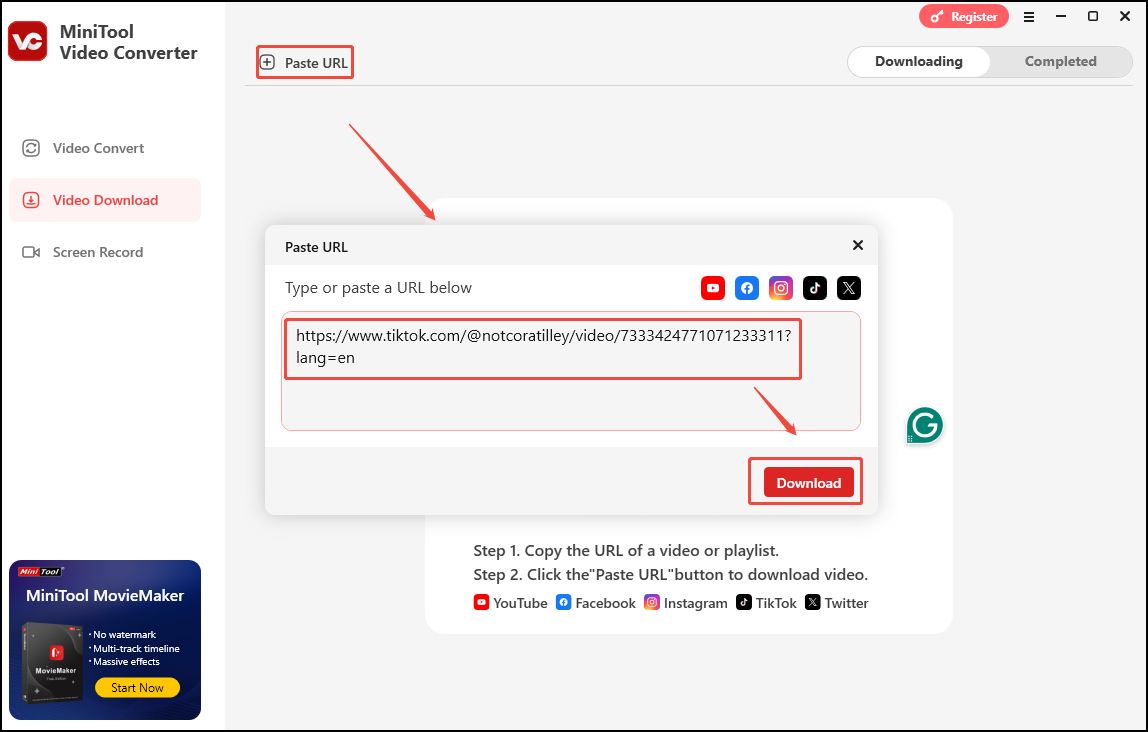Click the Video Download arrow icon
The height and width of the screenshot is (732, 1148).
tap(31, 200)
